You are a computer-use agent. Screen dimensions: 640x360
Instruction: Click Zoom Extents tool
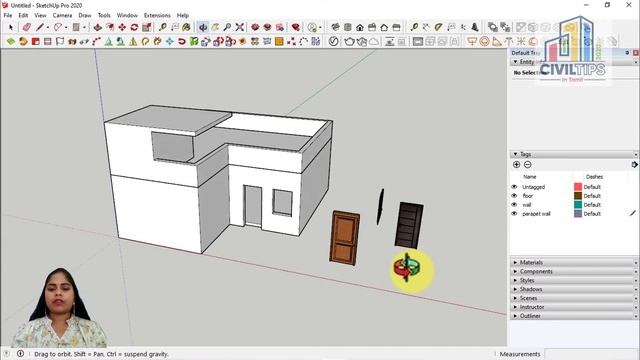pyautogui.click(x=240, y=27)
